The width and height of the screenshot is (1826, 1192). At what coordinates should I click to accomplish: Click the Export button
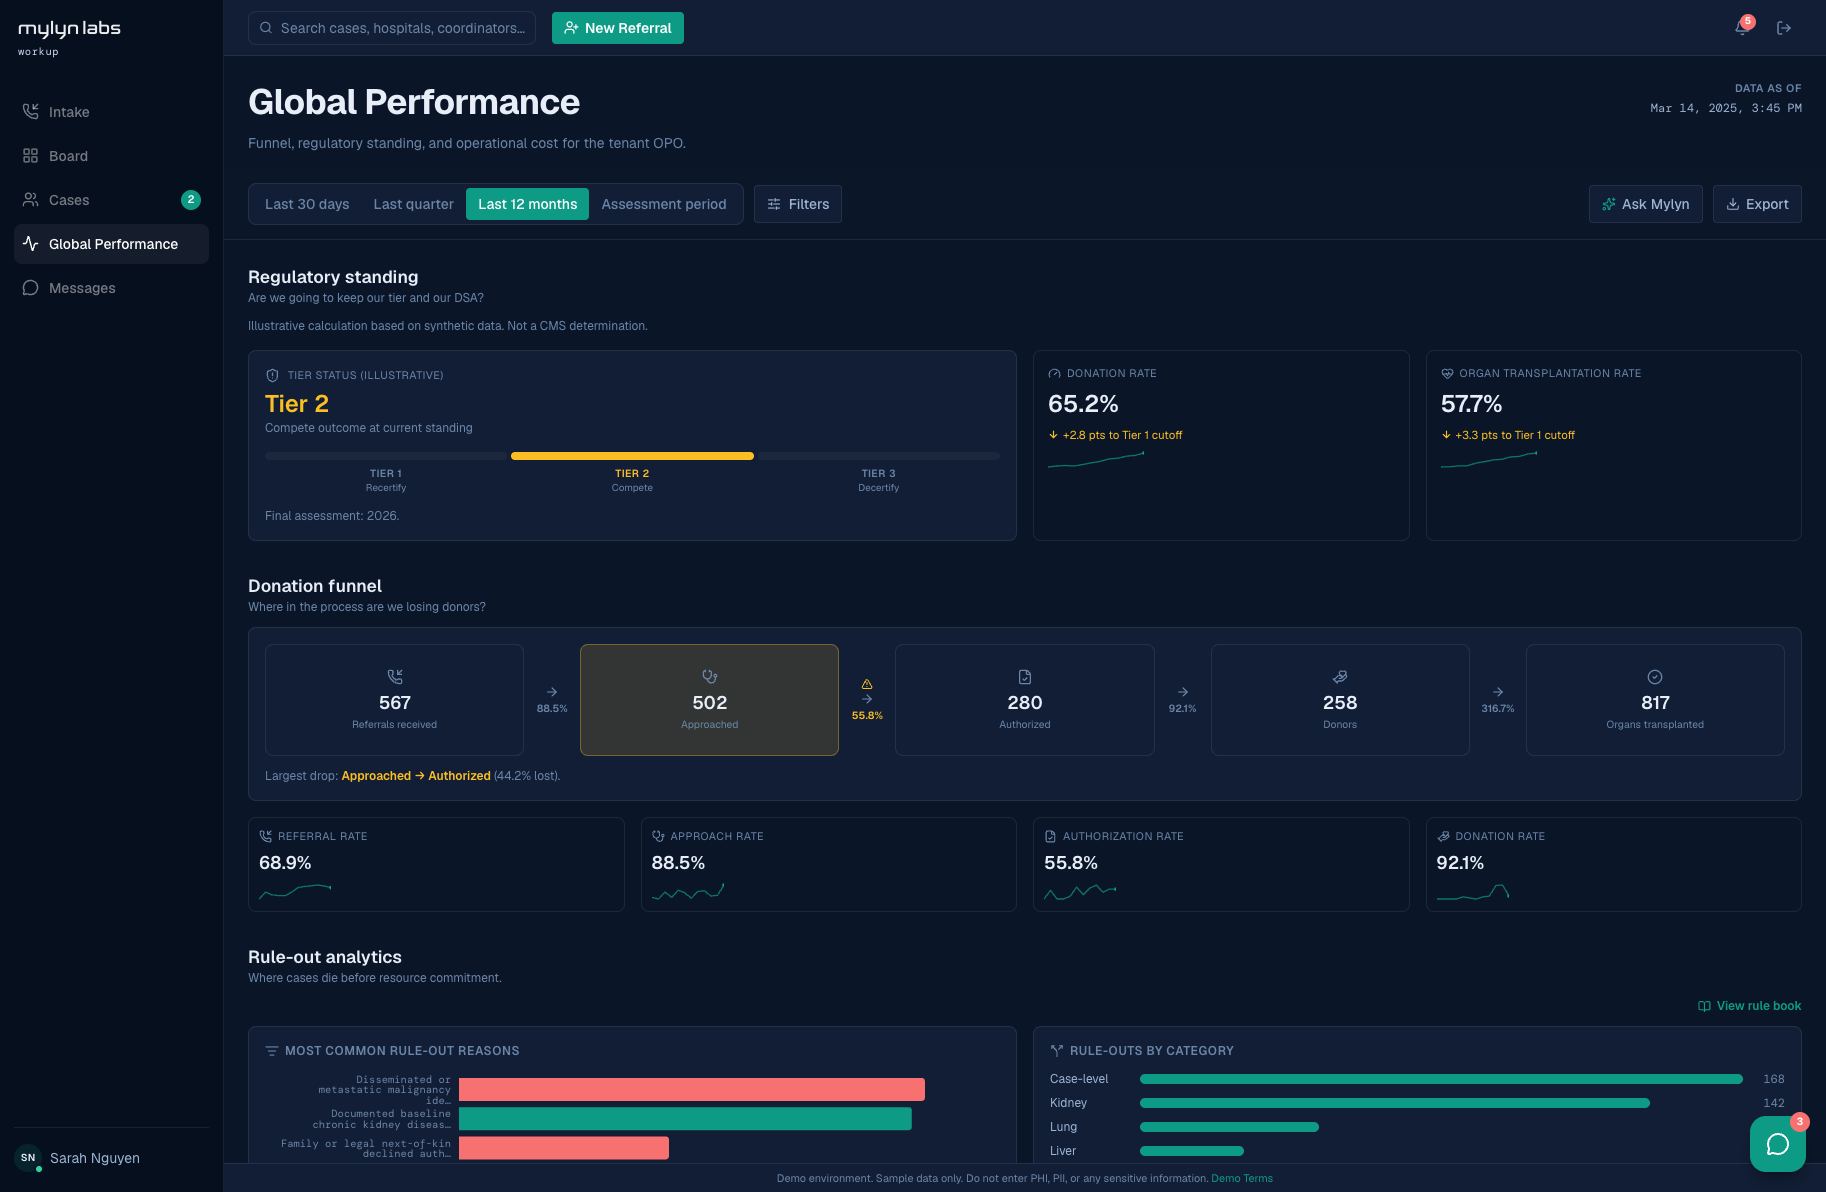[x=1757, y=204]
